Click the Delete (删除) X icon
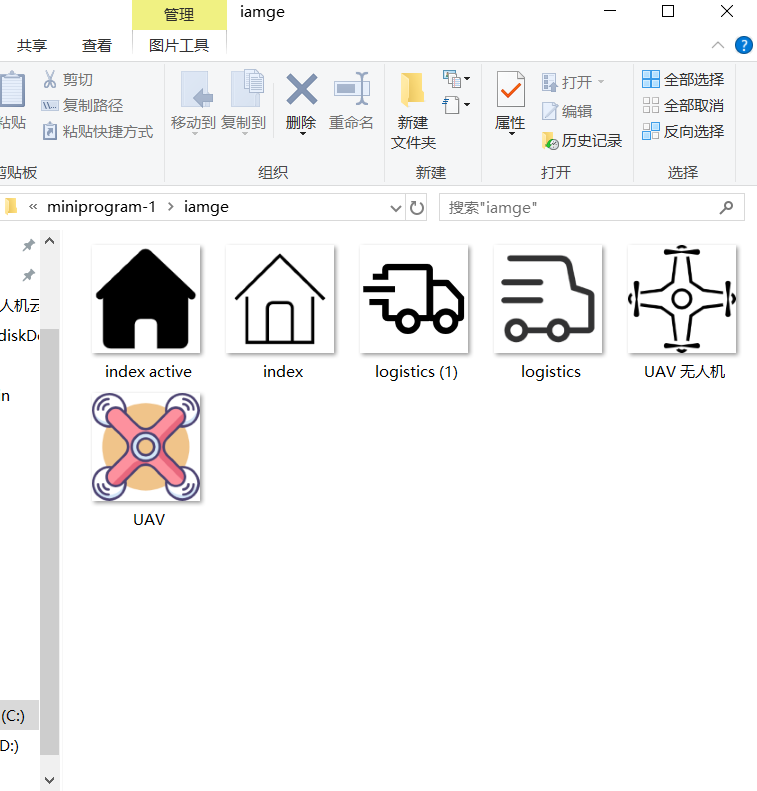The image size is (757, 791). 302,89
